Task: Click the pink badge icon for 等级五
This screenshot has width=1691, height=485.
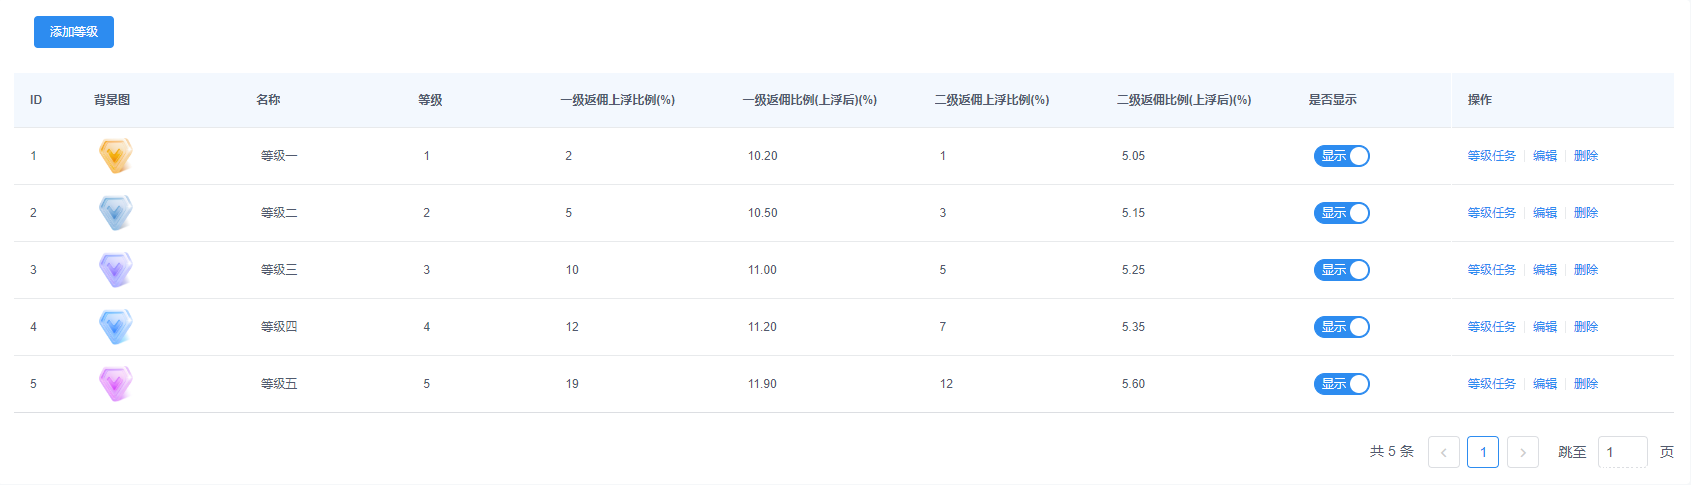Action: [x=116, y=384]
